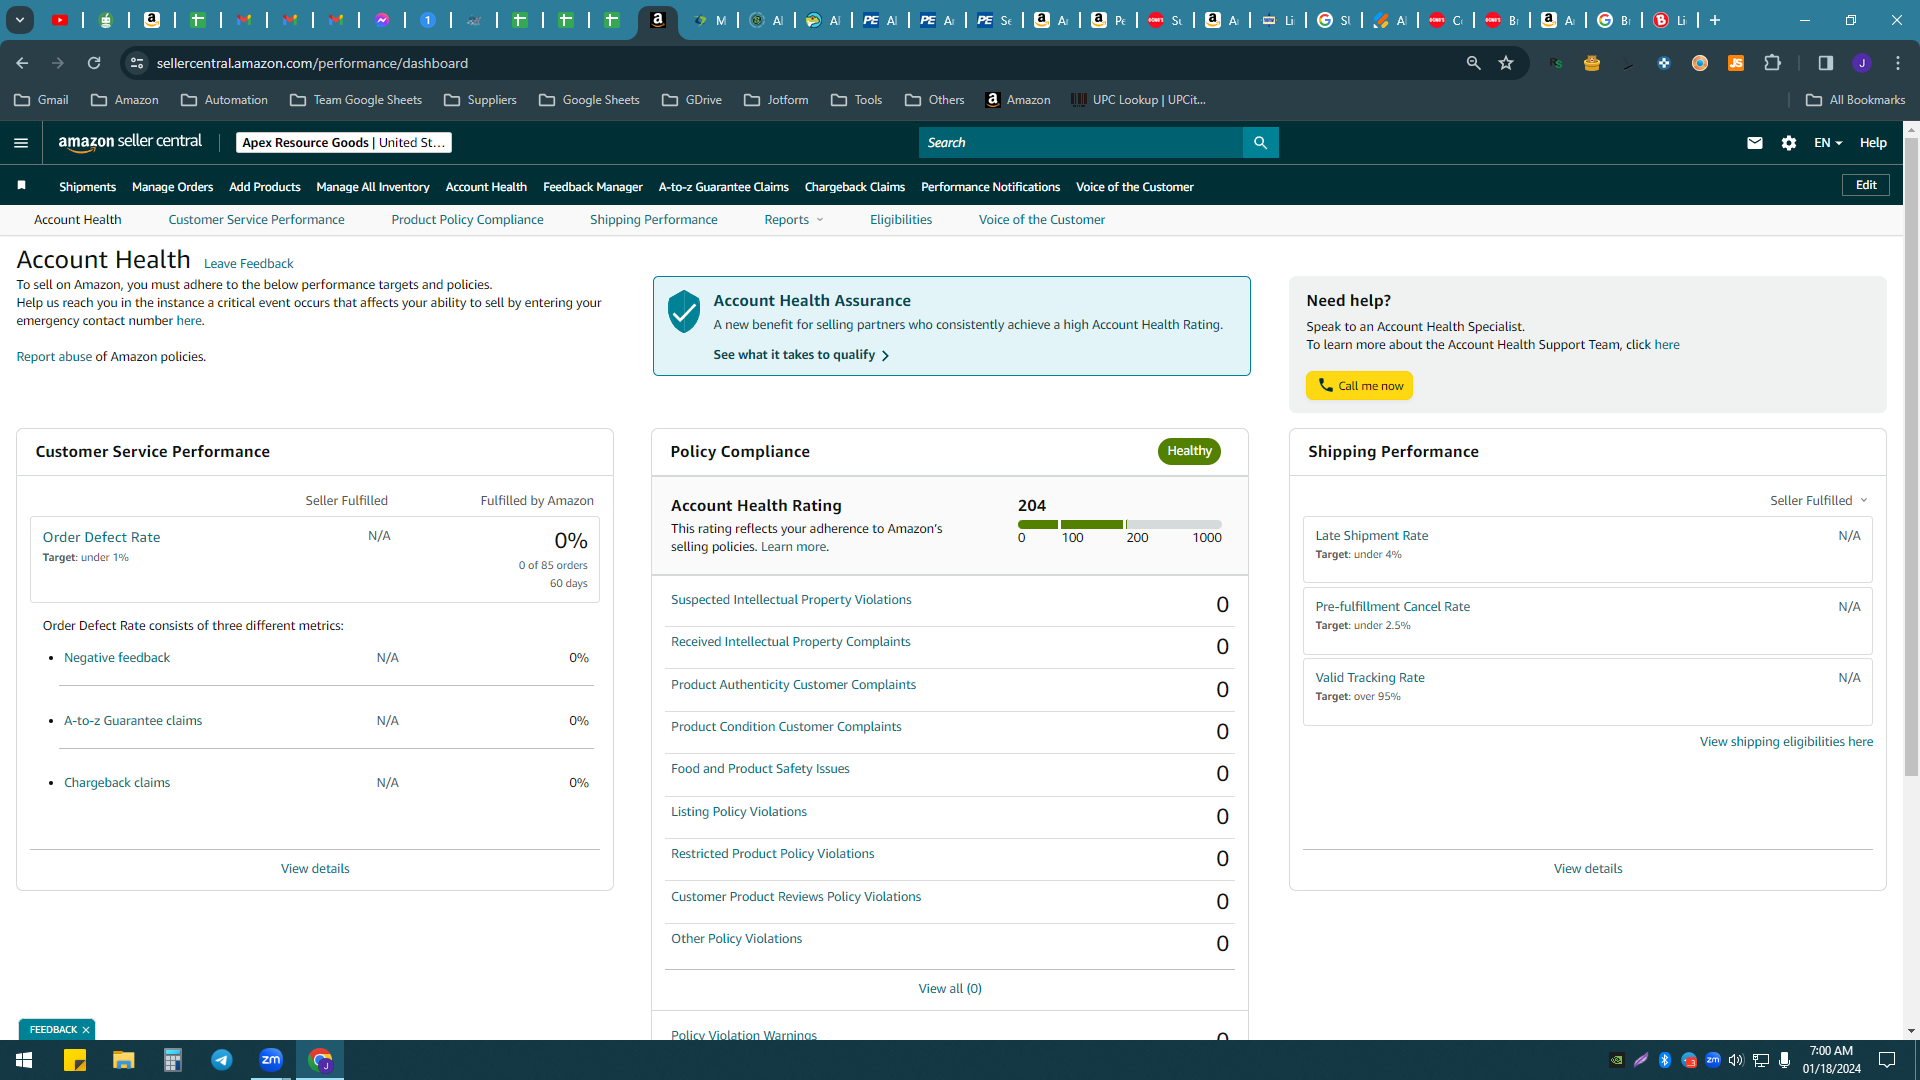Click the Leave Feedback link
The width and height of the screenshot is (1920, 1080).
pyautogui.click(x=248, y=264)
